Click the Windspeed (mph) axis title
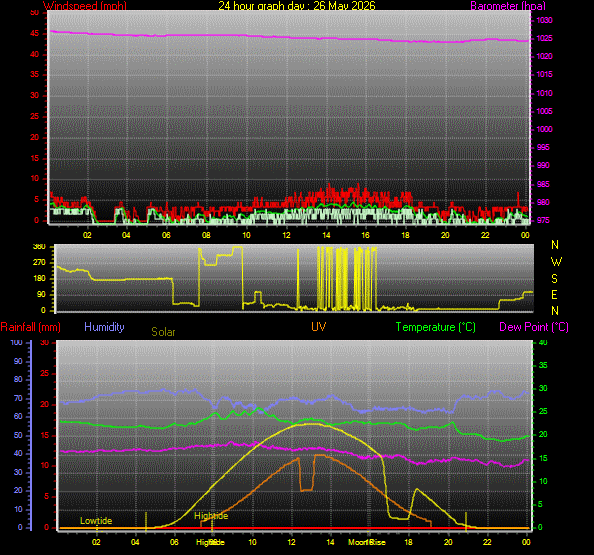Screen dimensions: 594x555 [x=85, y=6]
